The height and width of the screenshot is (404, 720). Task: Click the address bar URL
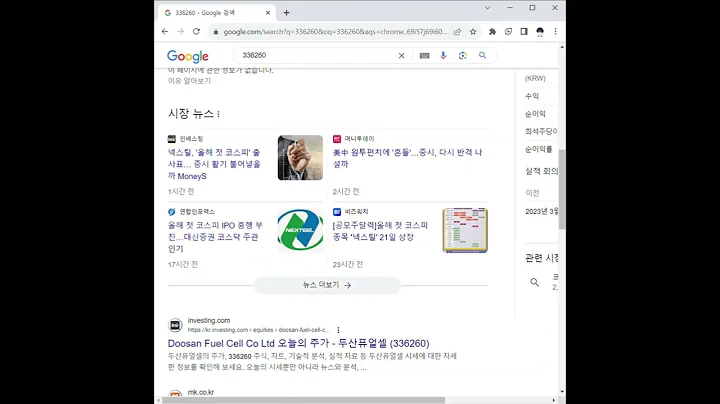(x=335, y=32)
